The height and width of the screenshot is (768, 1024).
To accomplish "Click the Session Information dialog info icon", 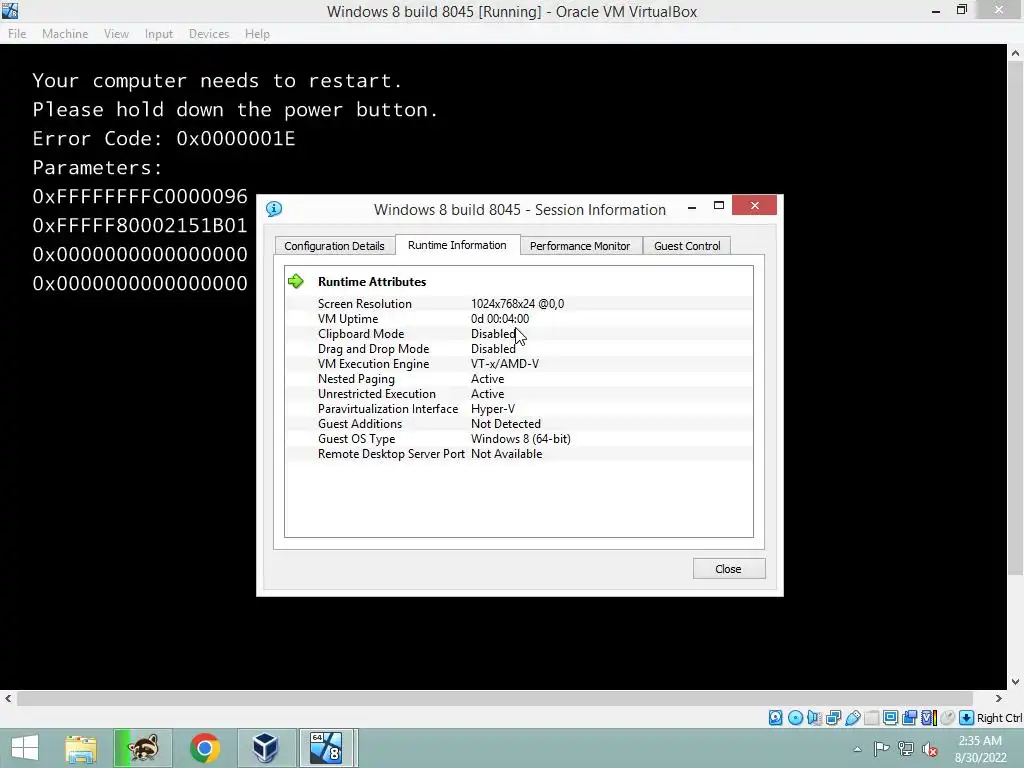I will click(x=274, y=209).
